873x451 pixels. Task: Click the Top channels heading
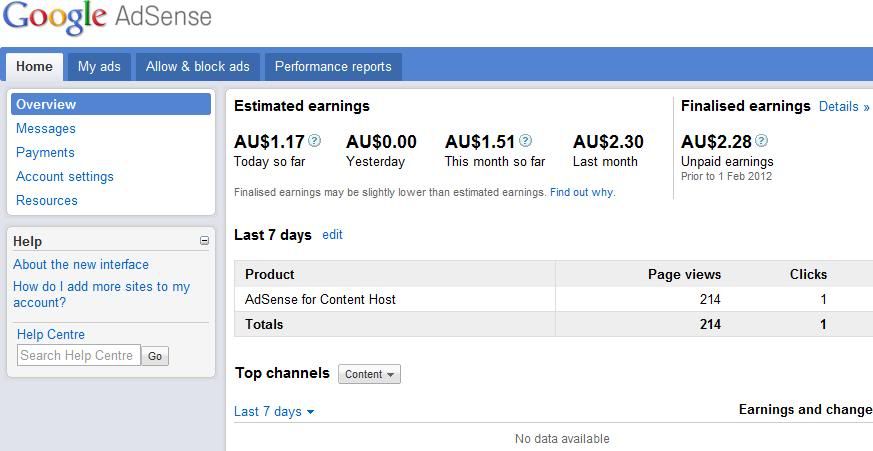pos(282,372)
